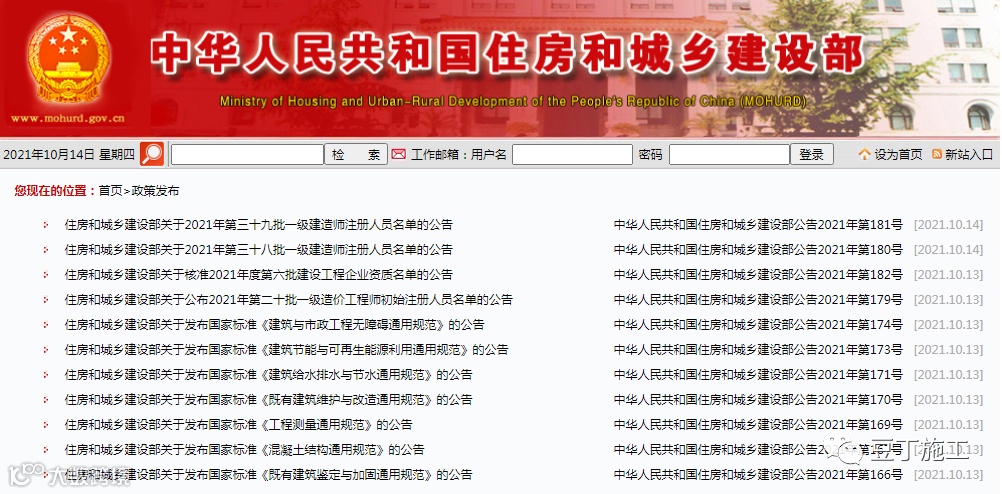Open the notice about 第六批建设工程企业资质名单
Screen dimensions: 1002x494
(258, 274)
